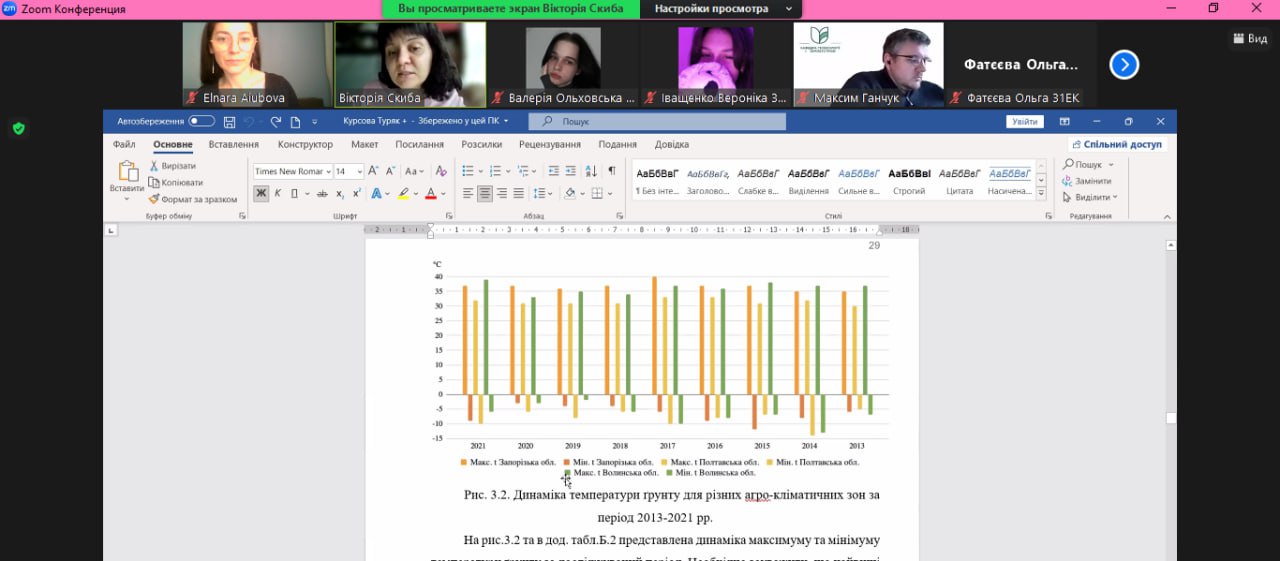Show next Zoom participants with the blue arrow
The image size is (1280, 561).
pyautogui.click(x=1124, y=65)
